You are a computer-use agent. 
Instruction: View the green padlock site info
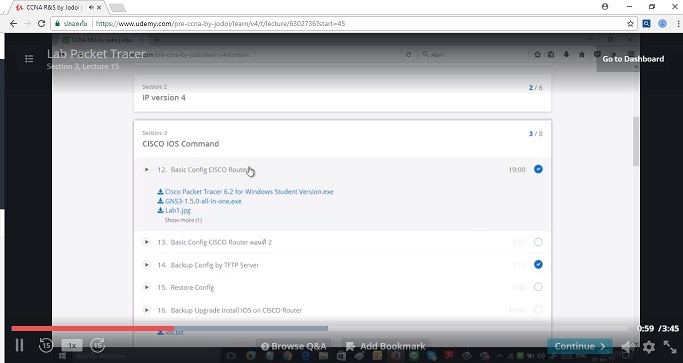[x=58, y=24]
